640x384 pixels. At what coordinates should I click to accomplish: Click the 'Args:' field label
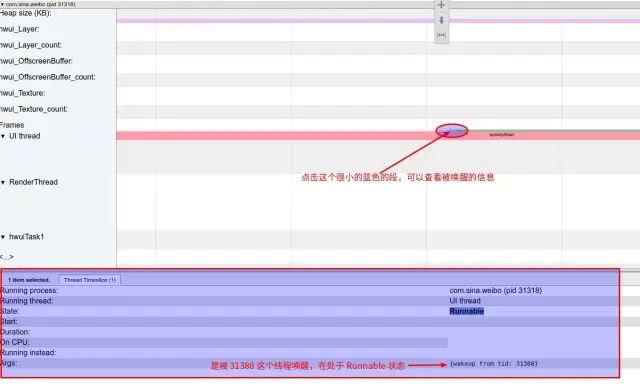9,363
